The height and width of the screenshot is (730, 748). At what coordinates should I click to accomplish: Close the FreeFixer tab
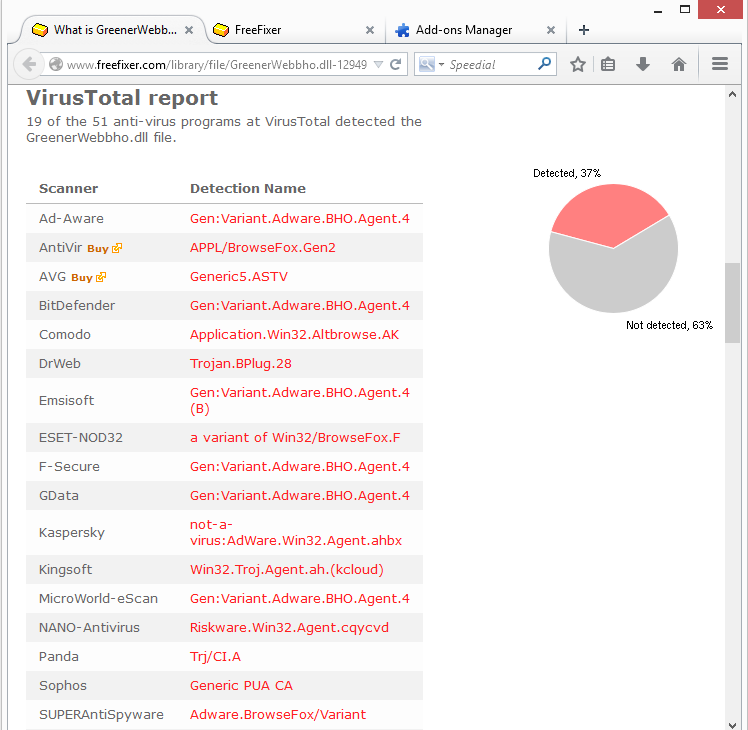pos(370,30)
